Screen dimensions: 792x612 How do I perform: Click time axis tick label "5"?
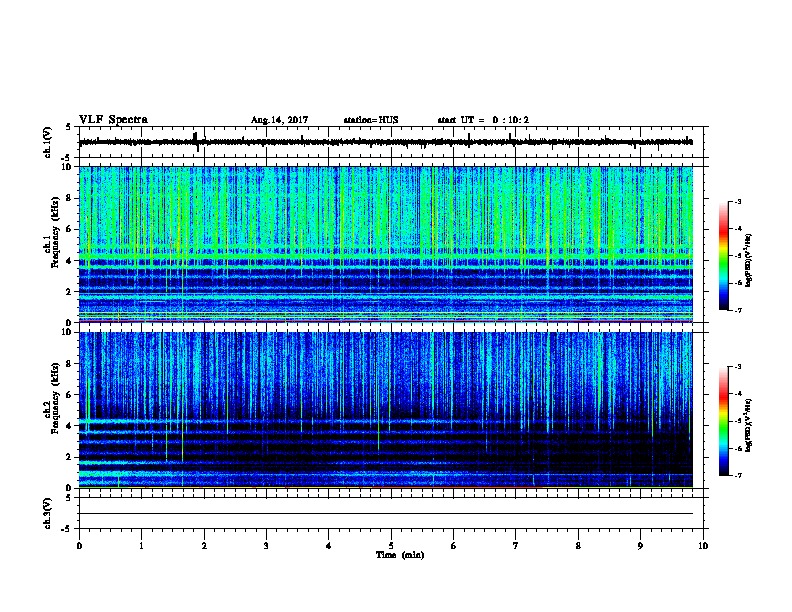click(x=391, y=546)
